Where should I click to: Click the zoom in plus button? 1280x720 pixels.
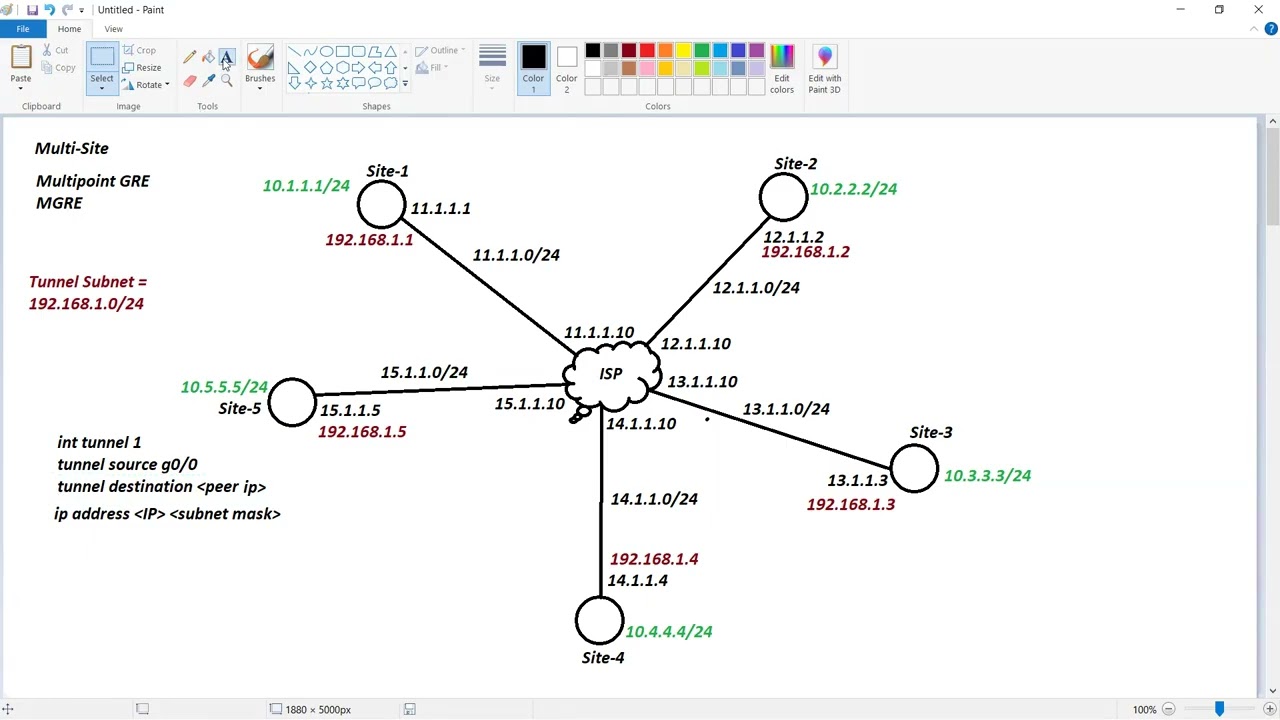click(x=1270, y=710)
